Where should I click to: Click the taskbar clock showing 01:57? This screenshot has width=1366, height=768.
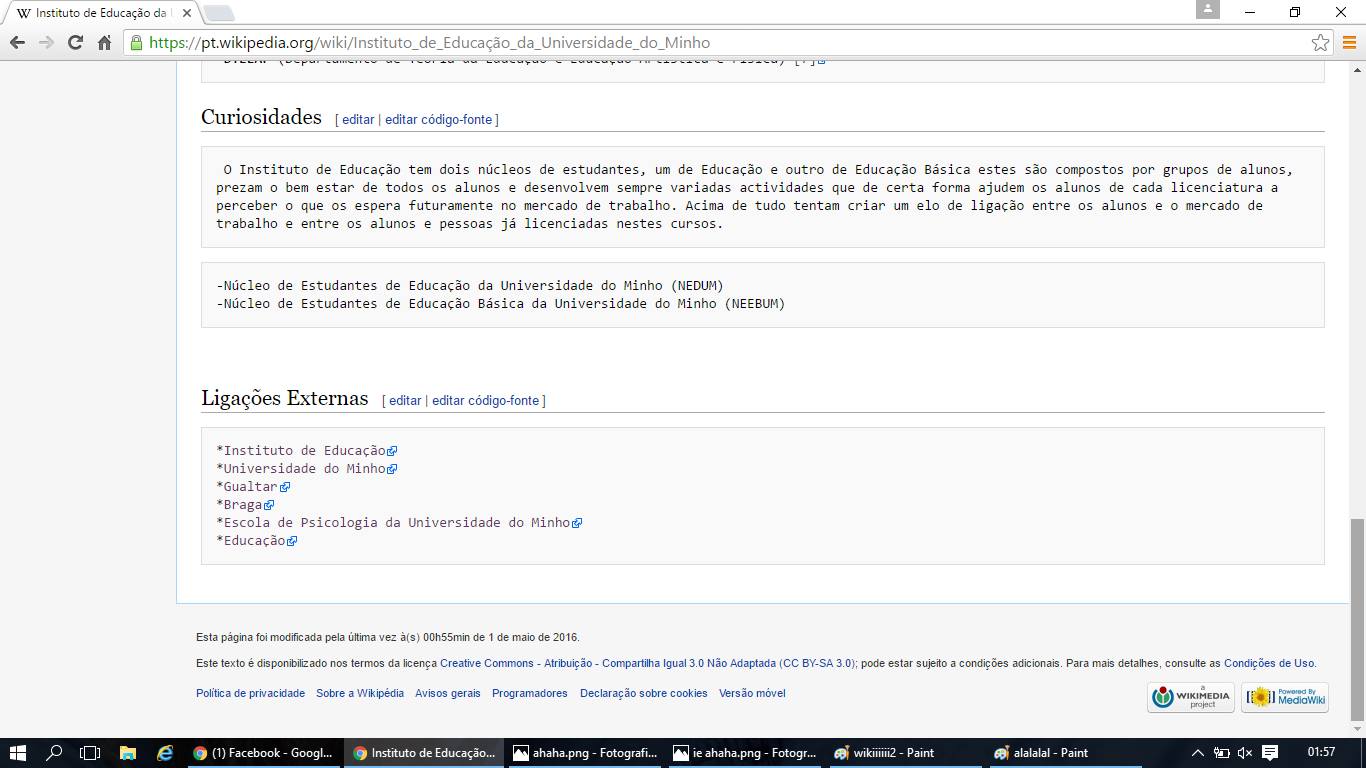(1321, 753)
